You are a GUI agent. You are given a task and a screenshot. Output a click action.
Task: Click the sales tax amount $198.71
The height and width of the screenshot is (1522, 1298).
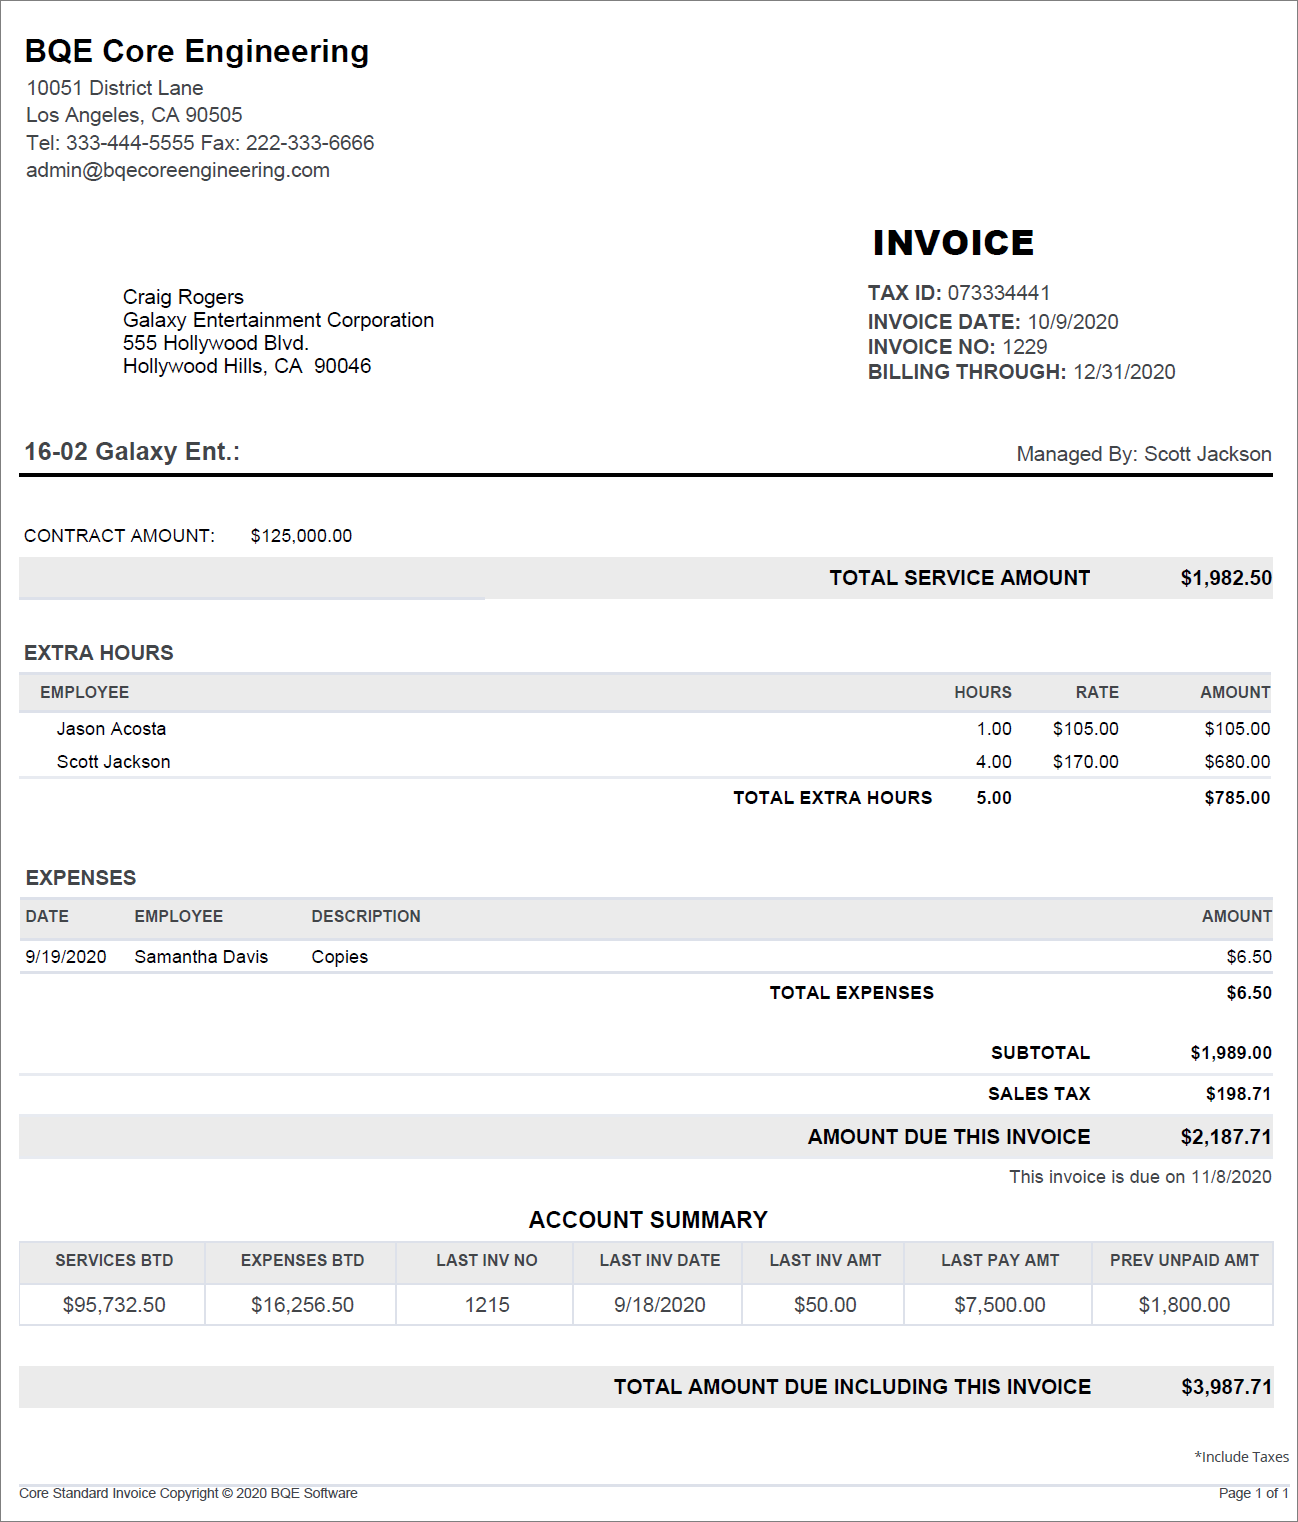(x=1238, y=1094)
